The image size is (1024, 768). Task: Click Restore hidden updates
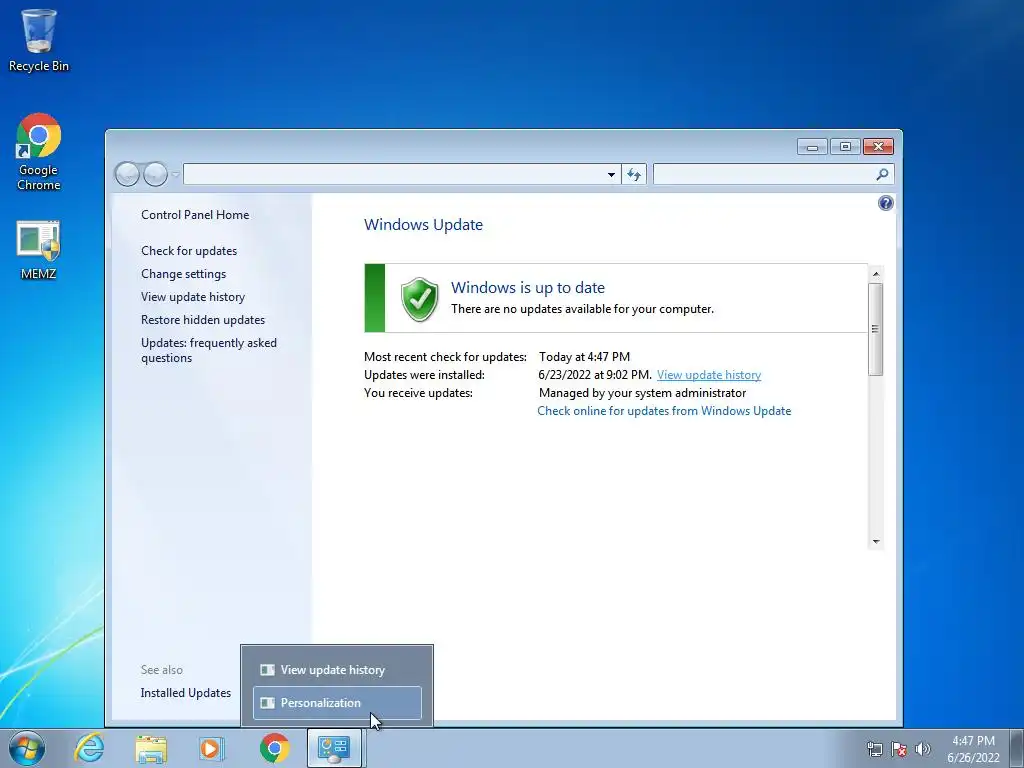tap(202, 319)
